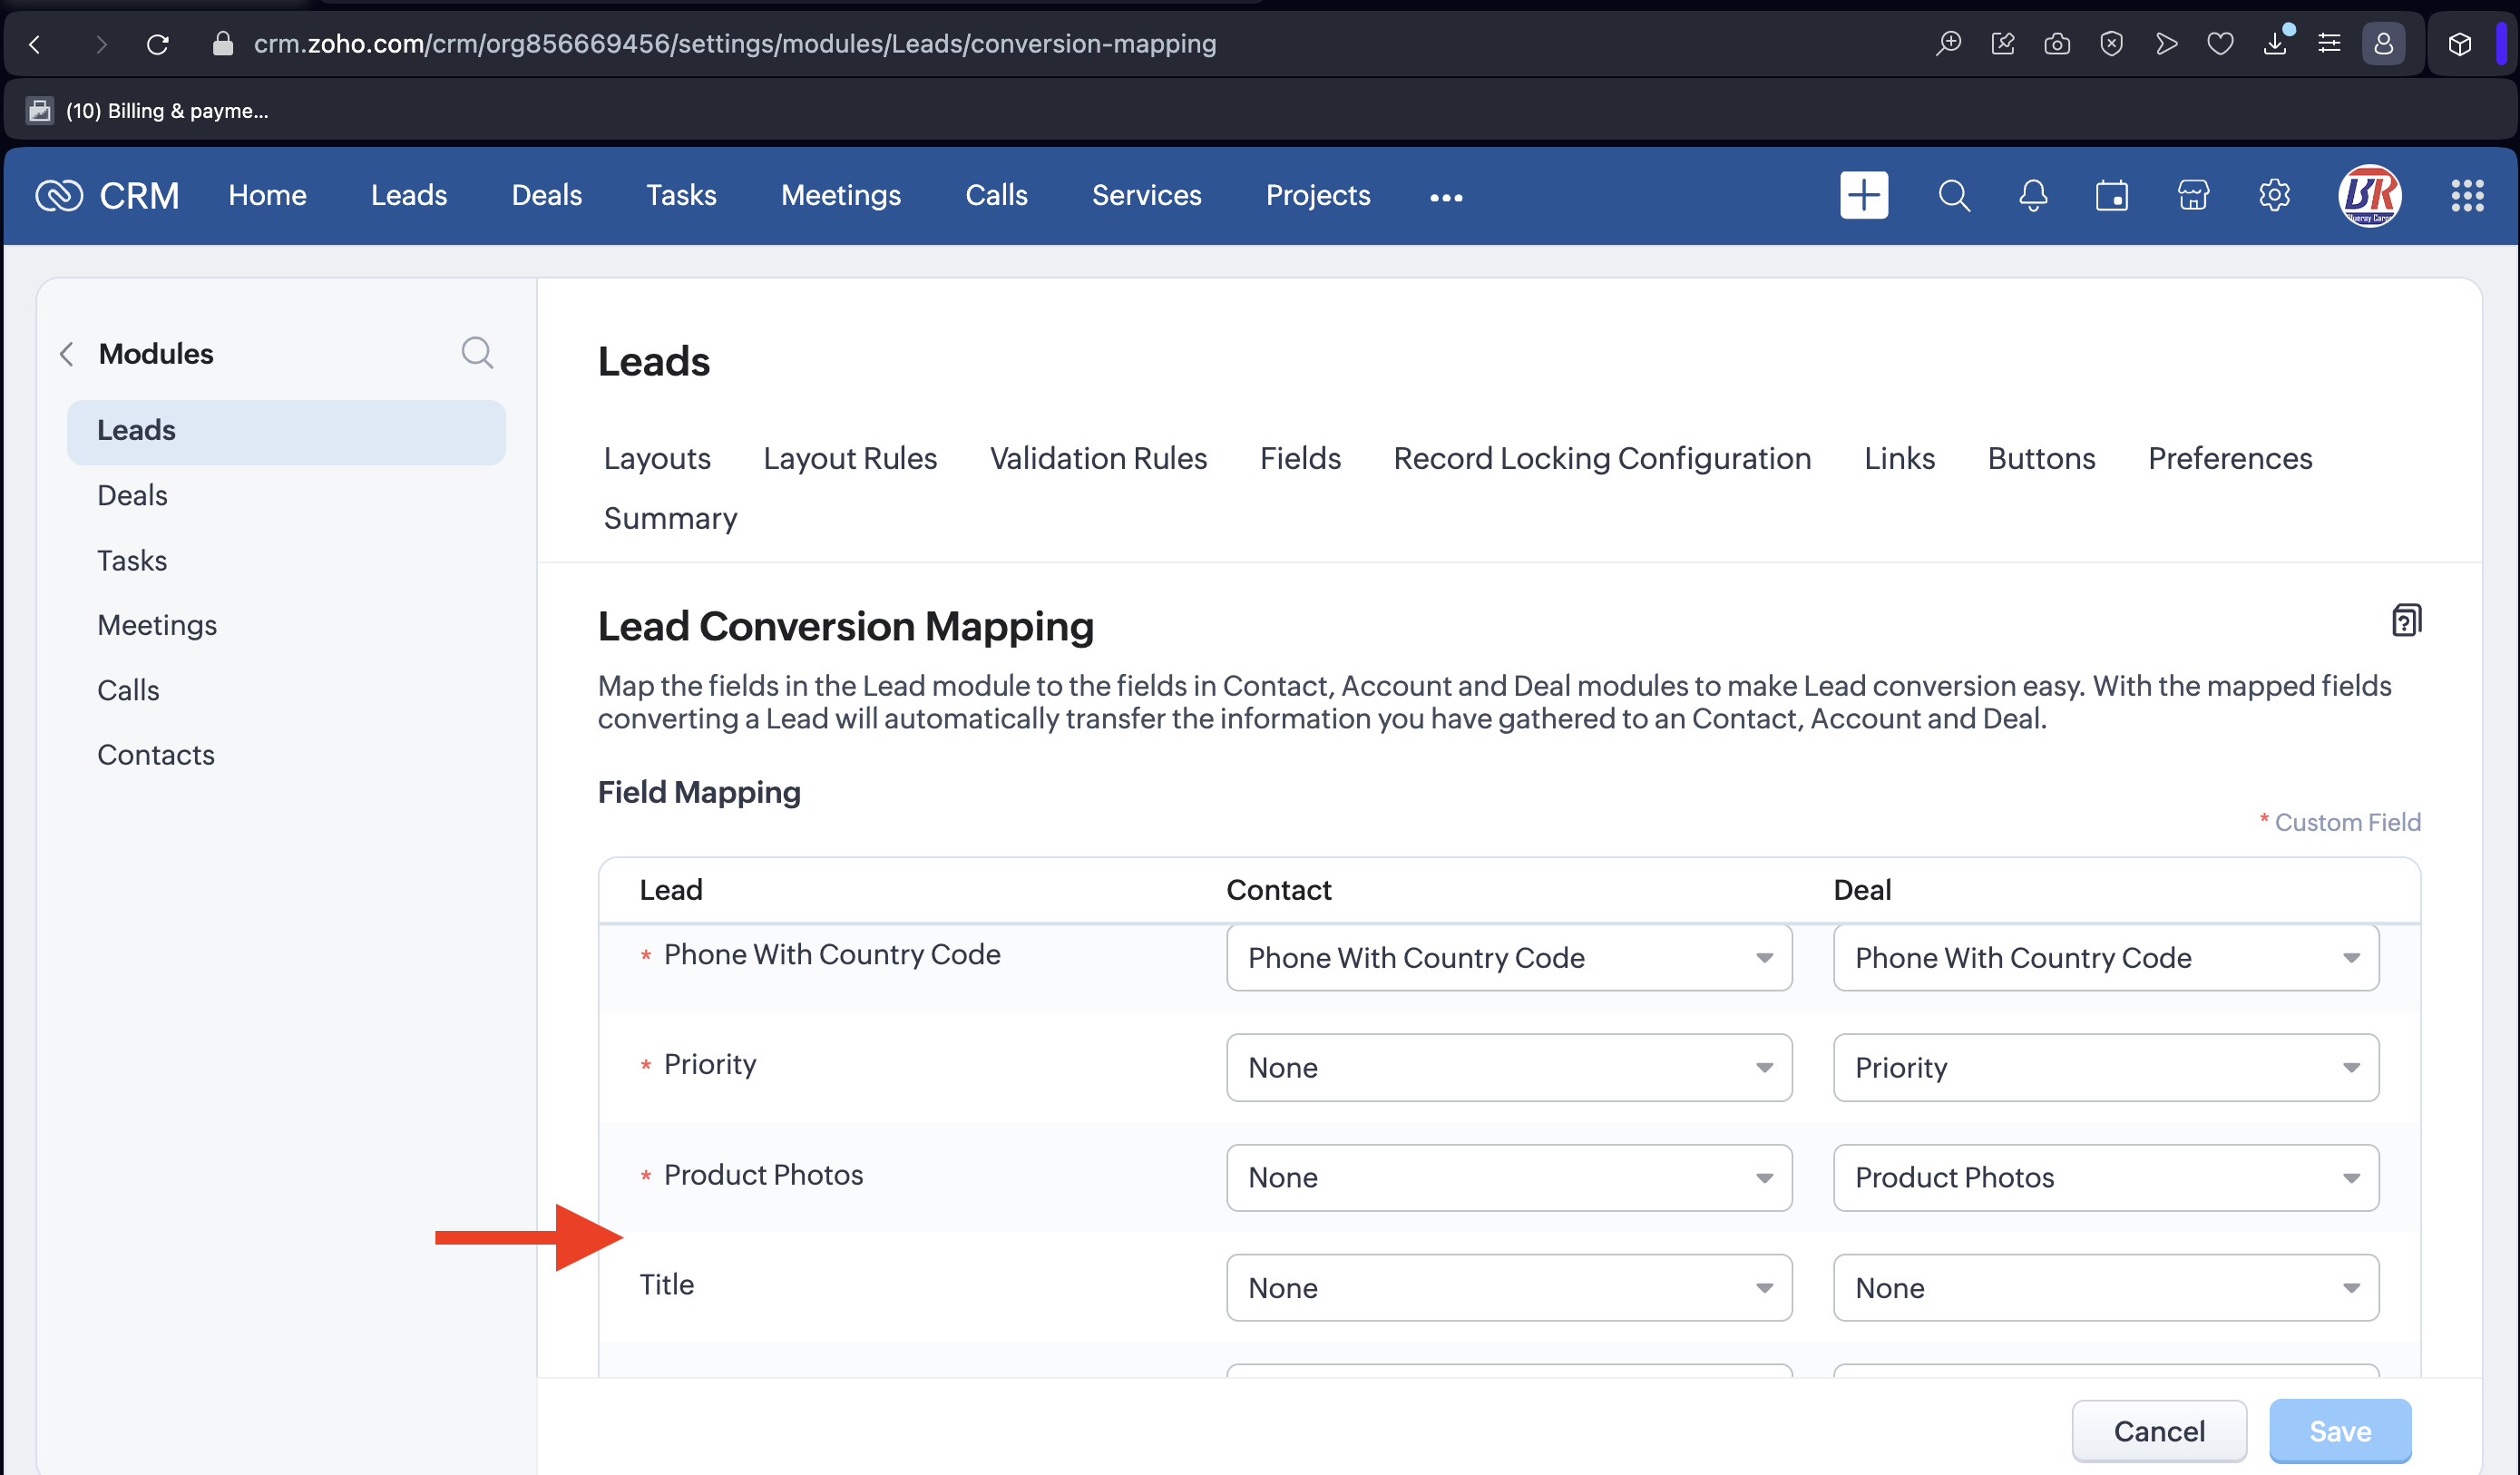Click the quick create plus icon

pos(1863,195)
